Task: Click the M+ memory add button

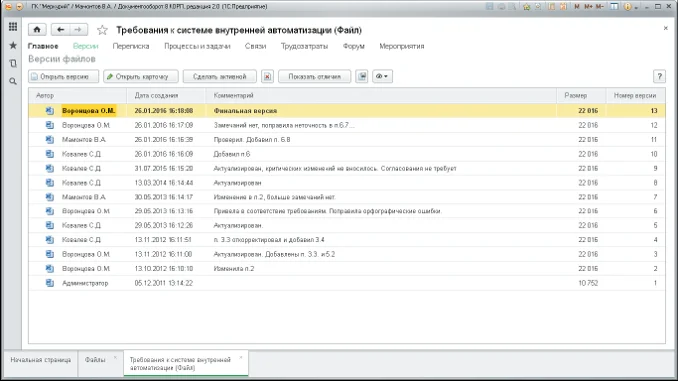Action: coord(588,6)
